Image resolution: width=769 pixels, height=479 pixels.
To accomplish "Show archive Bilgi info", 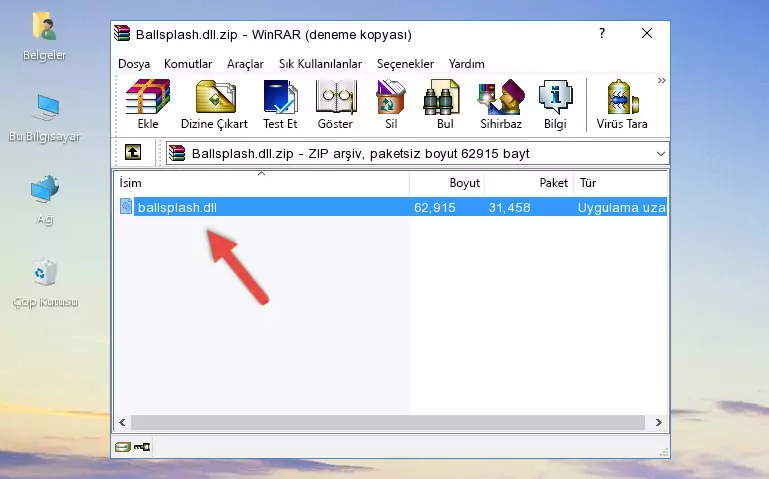I will (x=555, y=104).
